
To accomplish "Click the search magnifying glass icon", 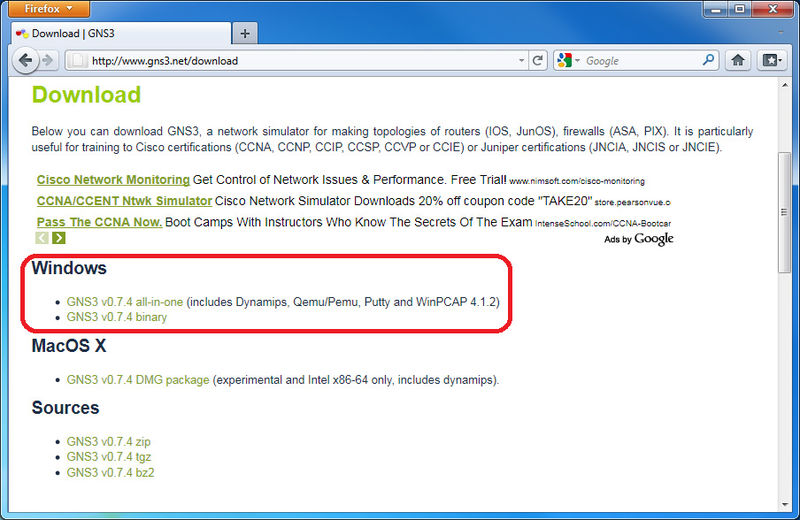I will (709, 60).
